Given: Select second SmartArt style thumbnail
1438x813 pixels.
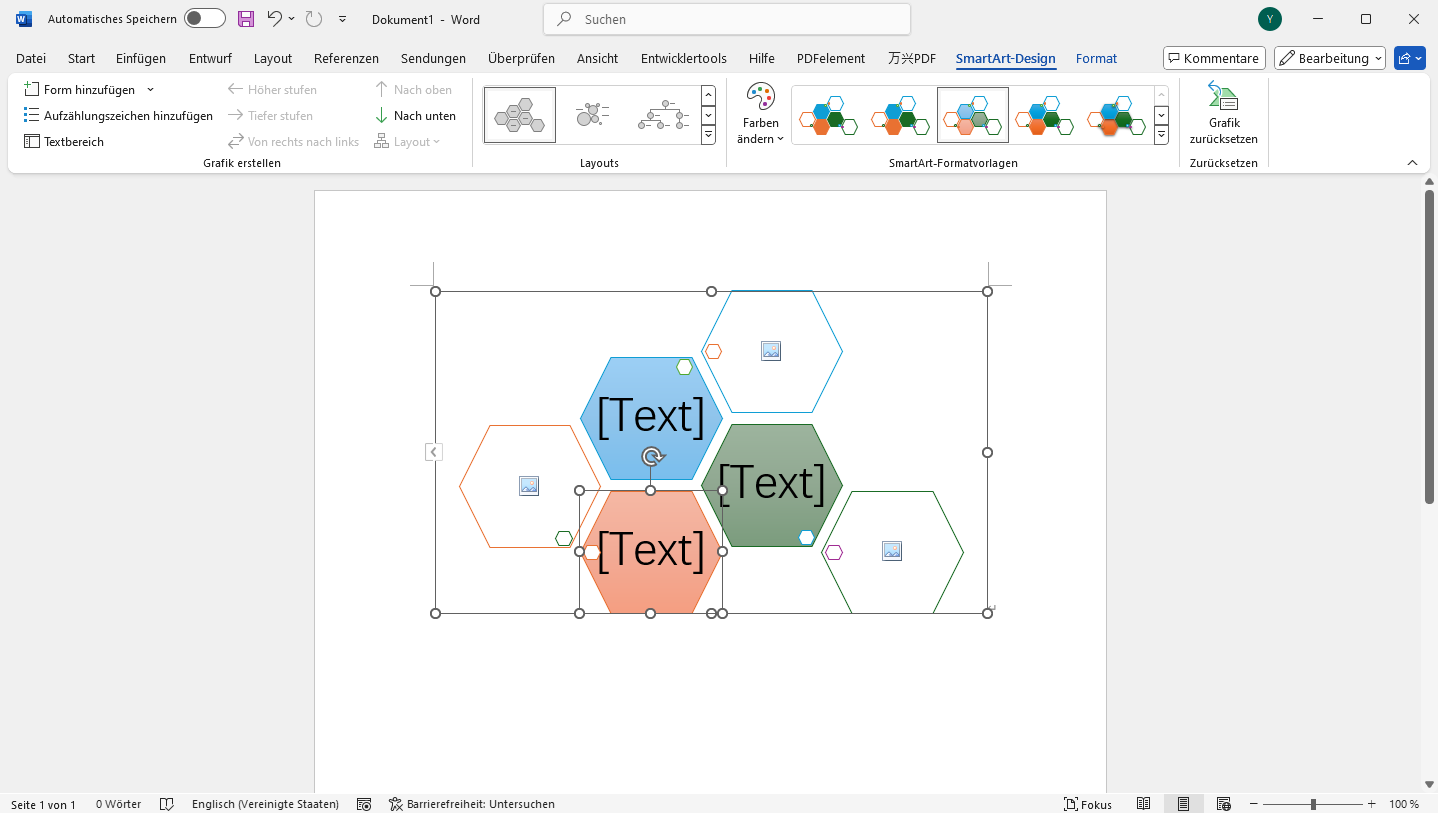Looking at the screenshot, I should 900,115.
